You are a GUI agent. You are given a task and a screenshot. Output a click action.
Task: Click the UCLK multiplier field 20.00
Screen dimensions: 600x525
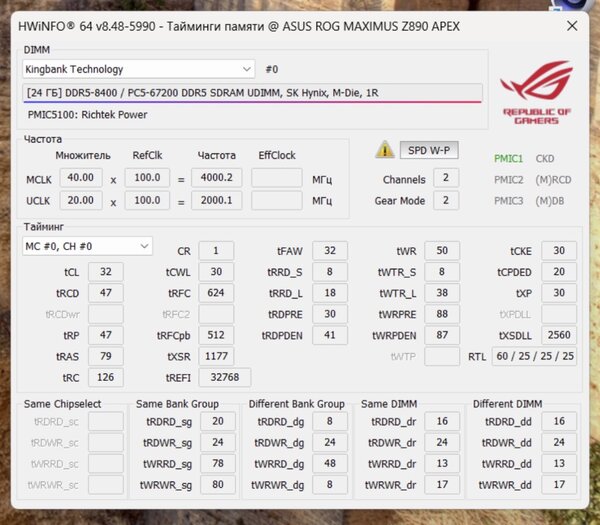coord(81,200)
